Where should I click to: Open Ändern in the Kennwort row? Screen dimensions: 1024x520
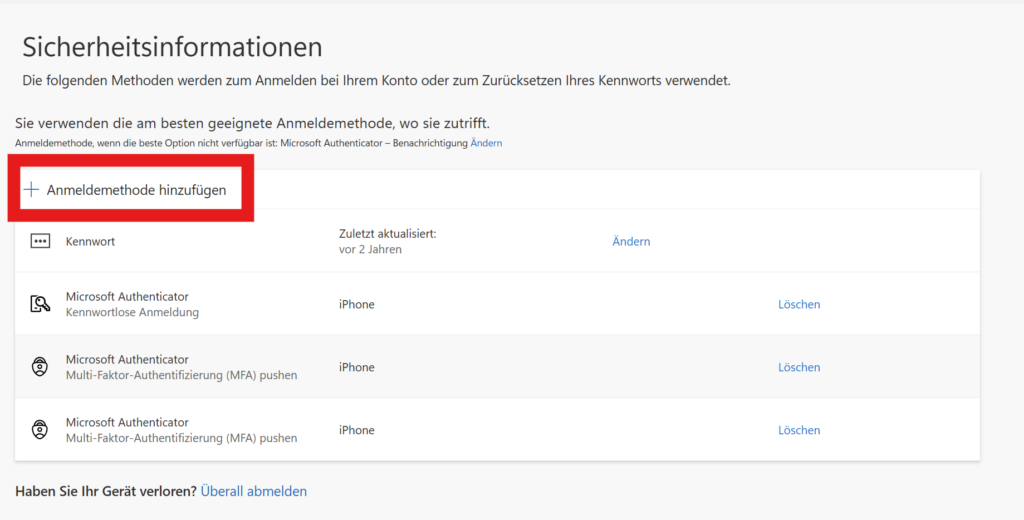click(x=631, y=241)
